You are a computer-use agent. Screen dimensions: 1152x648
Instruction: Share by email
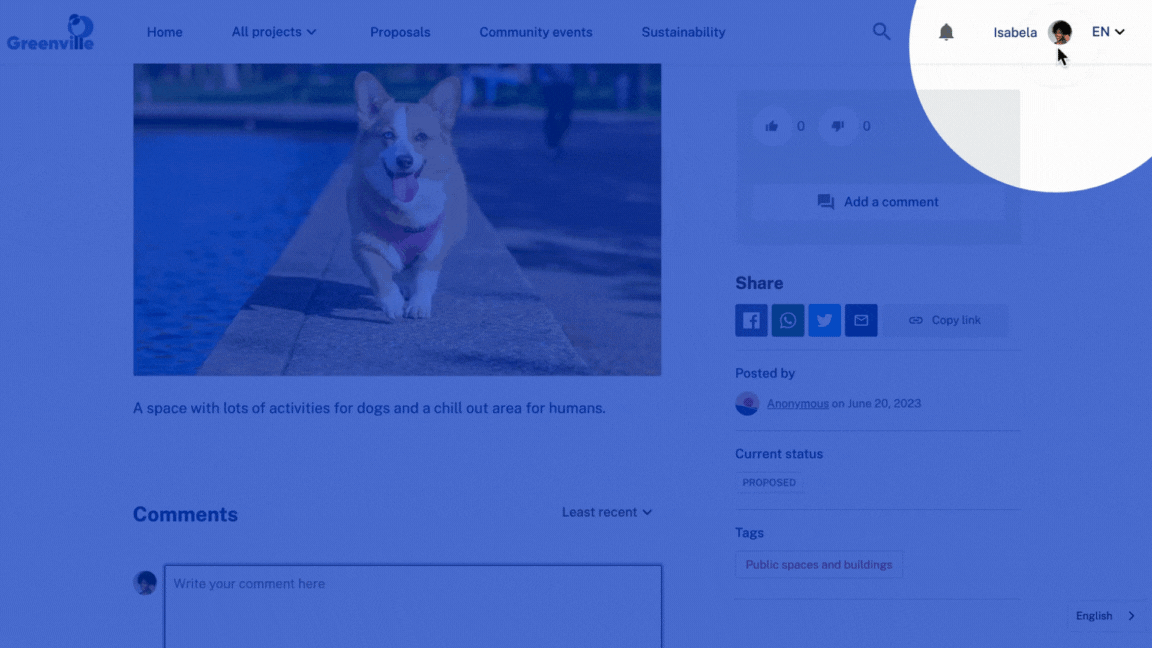[861, 320]
